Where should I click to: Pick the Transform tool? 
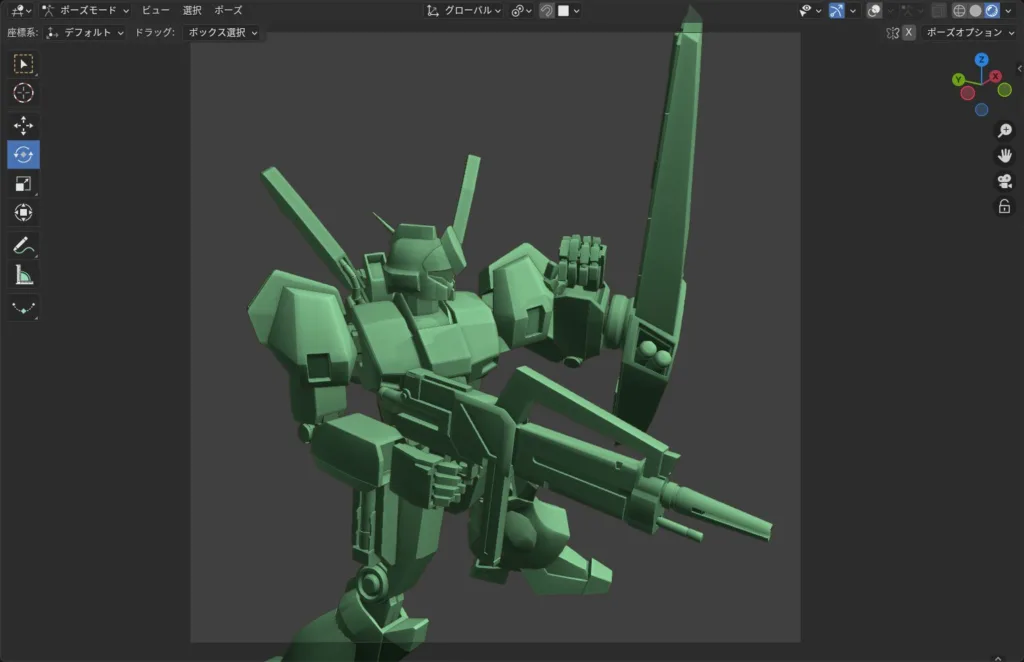coord(23,212)
